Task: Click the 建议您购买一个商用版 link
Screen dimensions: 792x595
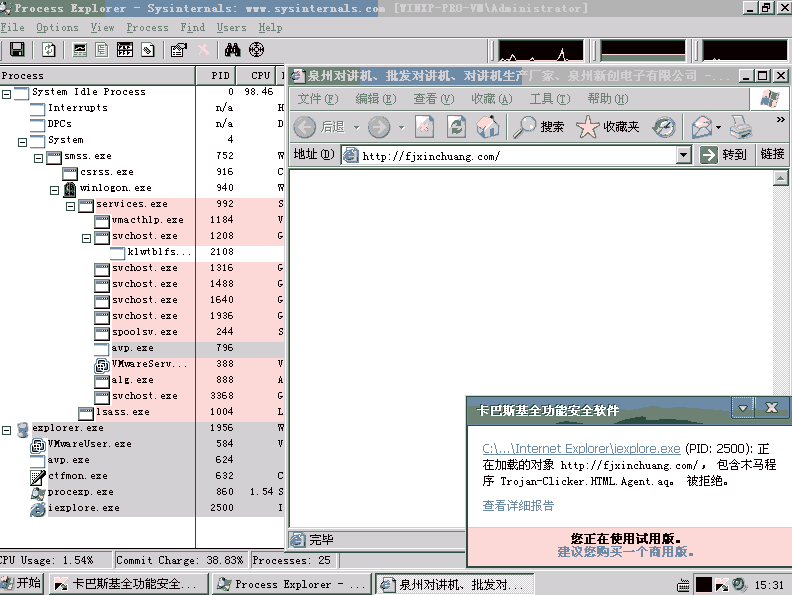Action: click(625, 552)
